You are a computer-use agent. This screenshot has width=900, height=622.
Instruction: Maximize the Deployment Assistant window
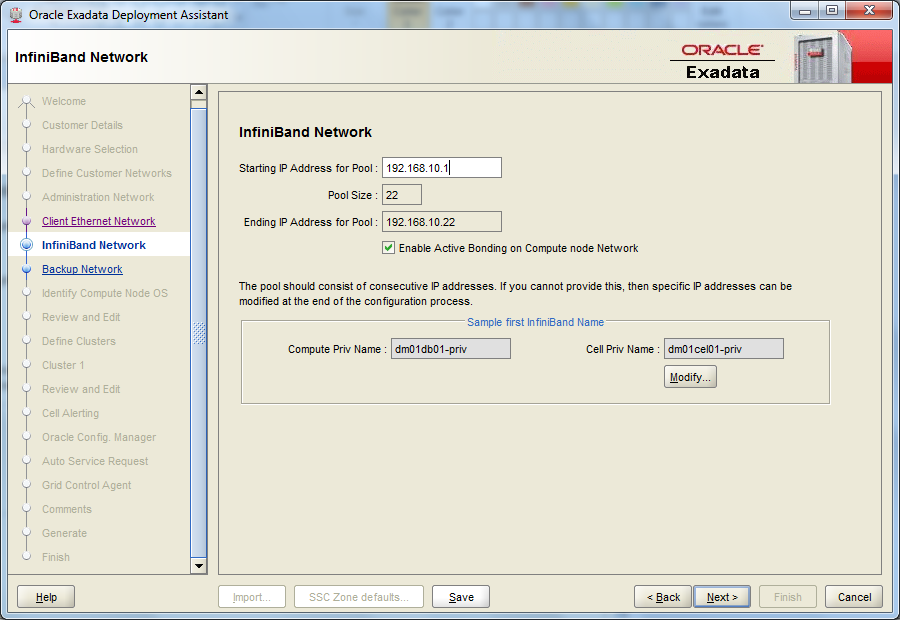tap(832, 11)
